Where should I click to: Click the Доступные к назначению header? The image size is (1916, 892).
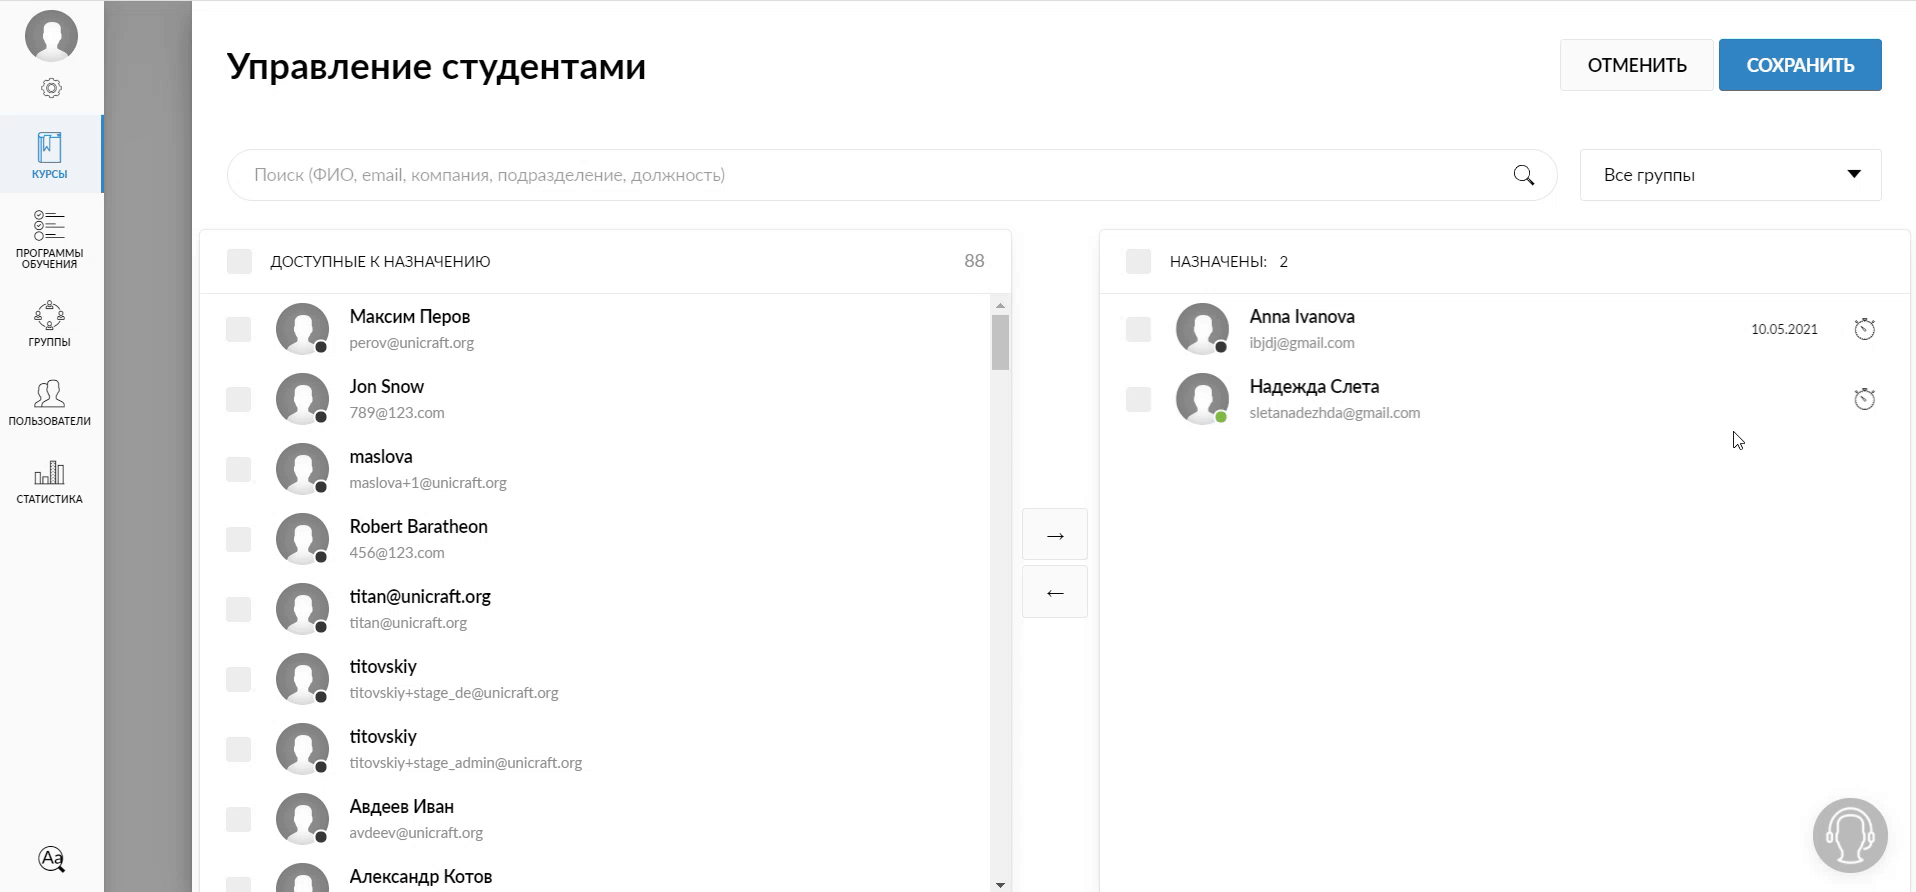380,262
